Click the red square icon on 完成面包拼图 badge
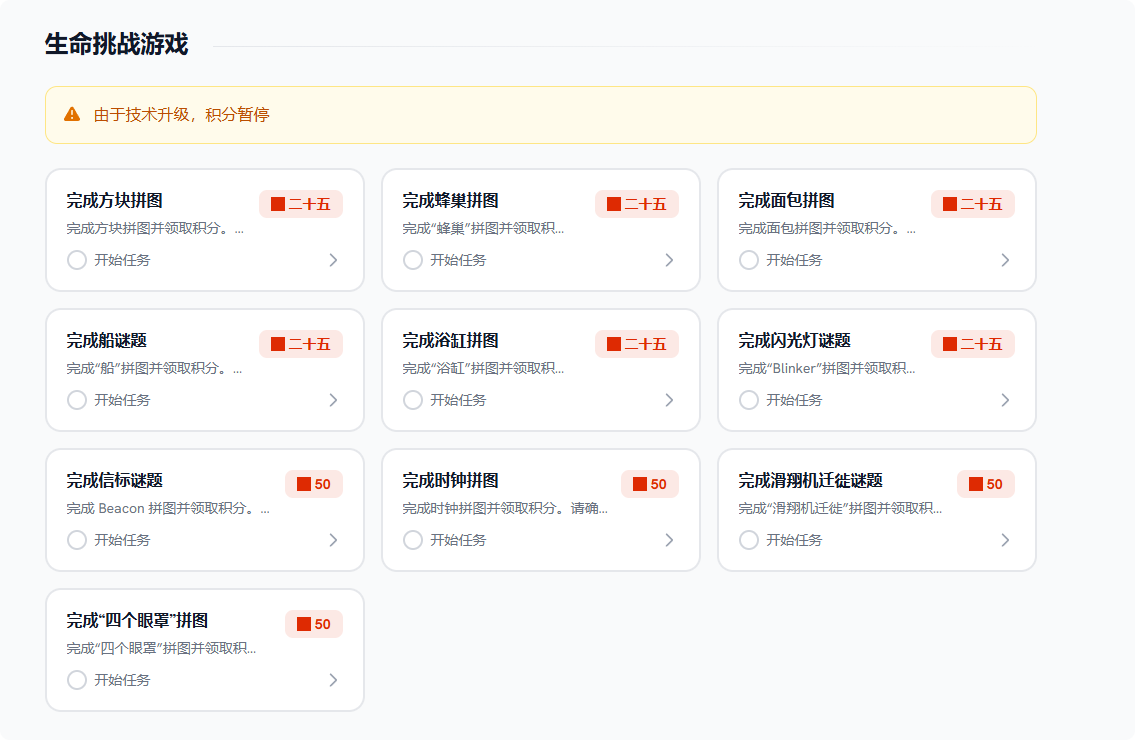 pos(950,204)
